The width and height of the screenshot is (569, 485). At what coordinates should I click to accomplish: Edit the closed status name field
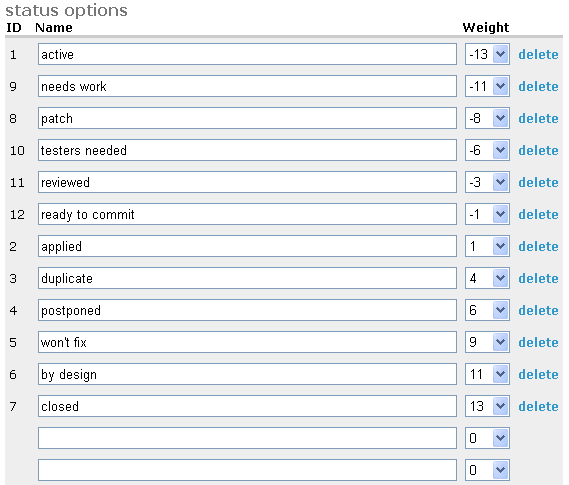247,406
